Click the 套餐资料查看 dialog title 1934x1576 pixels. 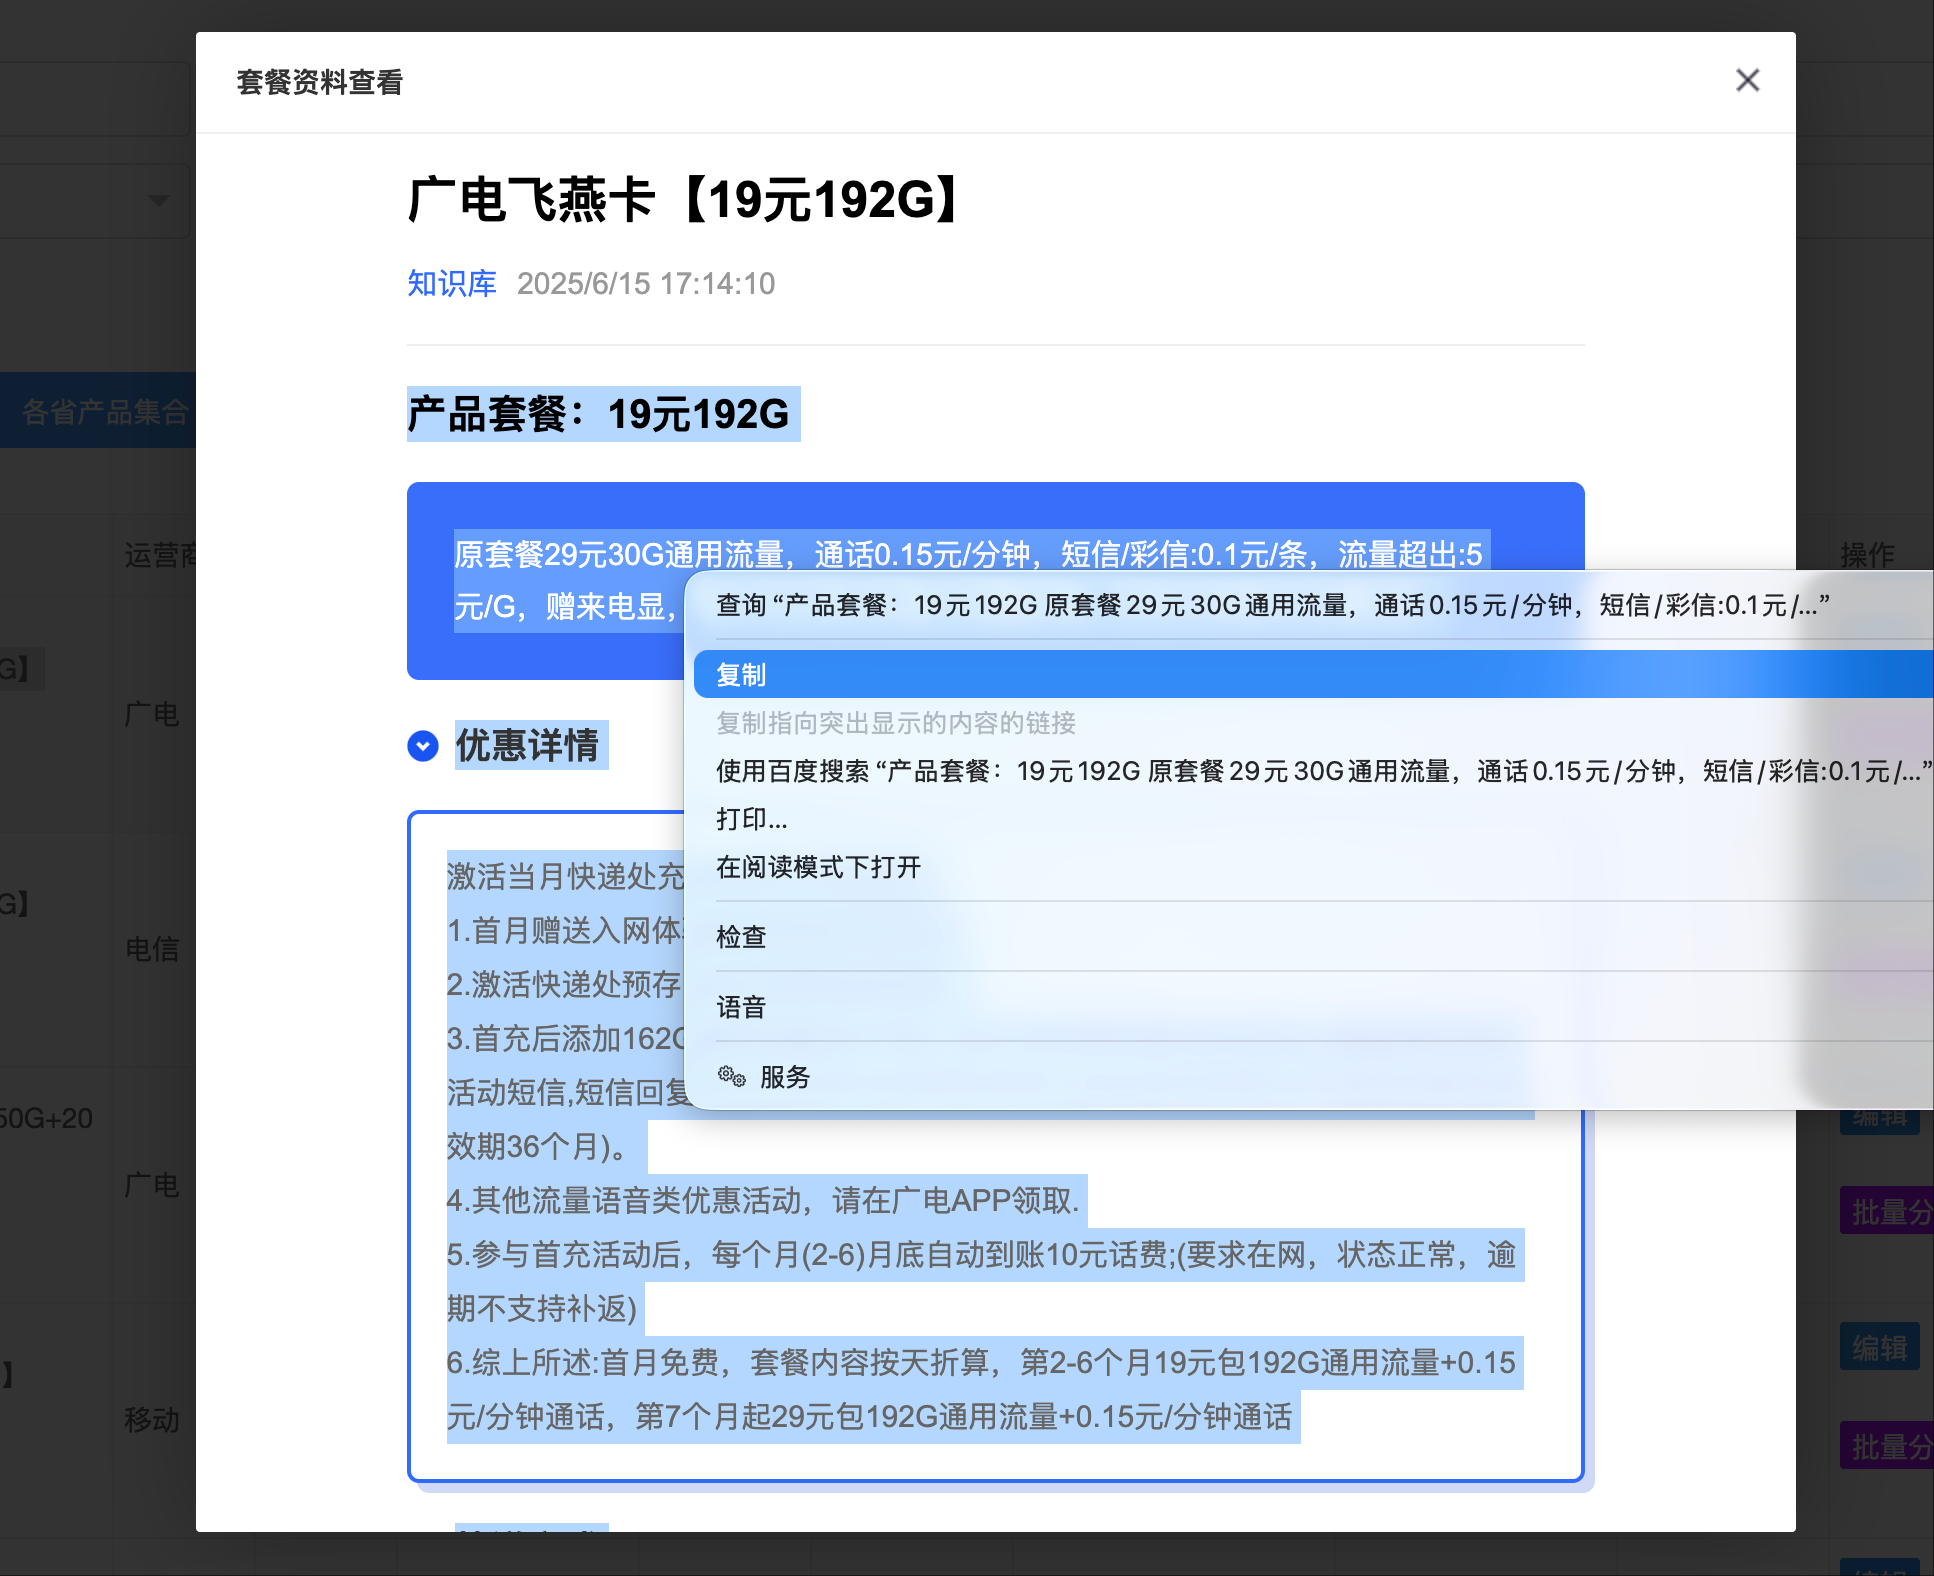click(x=319, y=82)
